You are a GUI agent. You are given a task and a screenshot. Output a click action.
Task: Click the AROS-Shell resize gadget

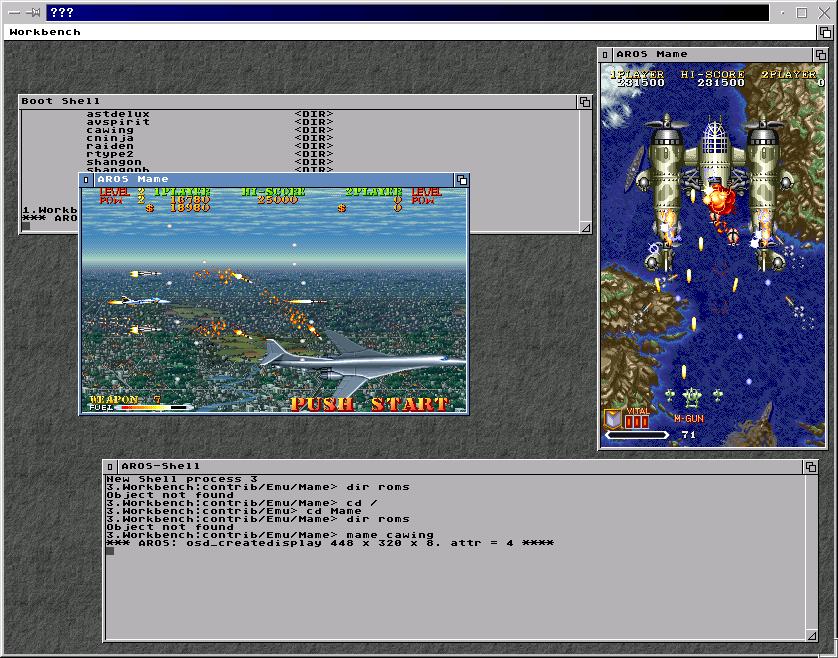click(x=810, y=634)
